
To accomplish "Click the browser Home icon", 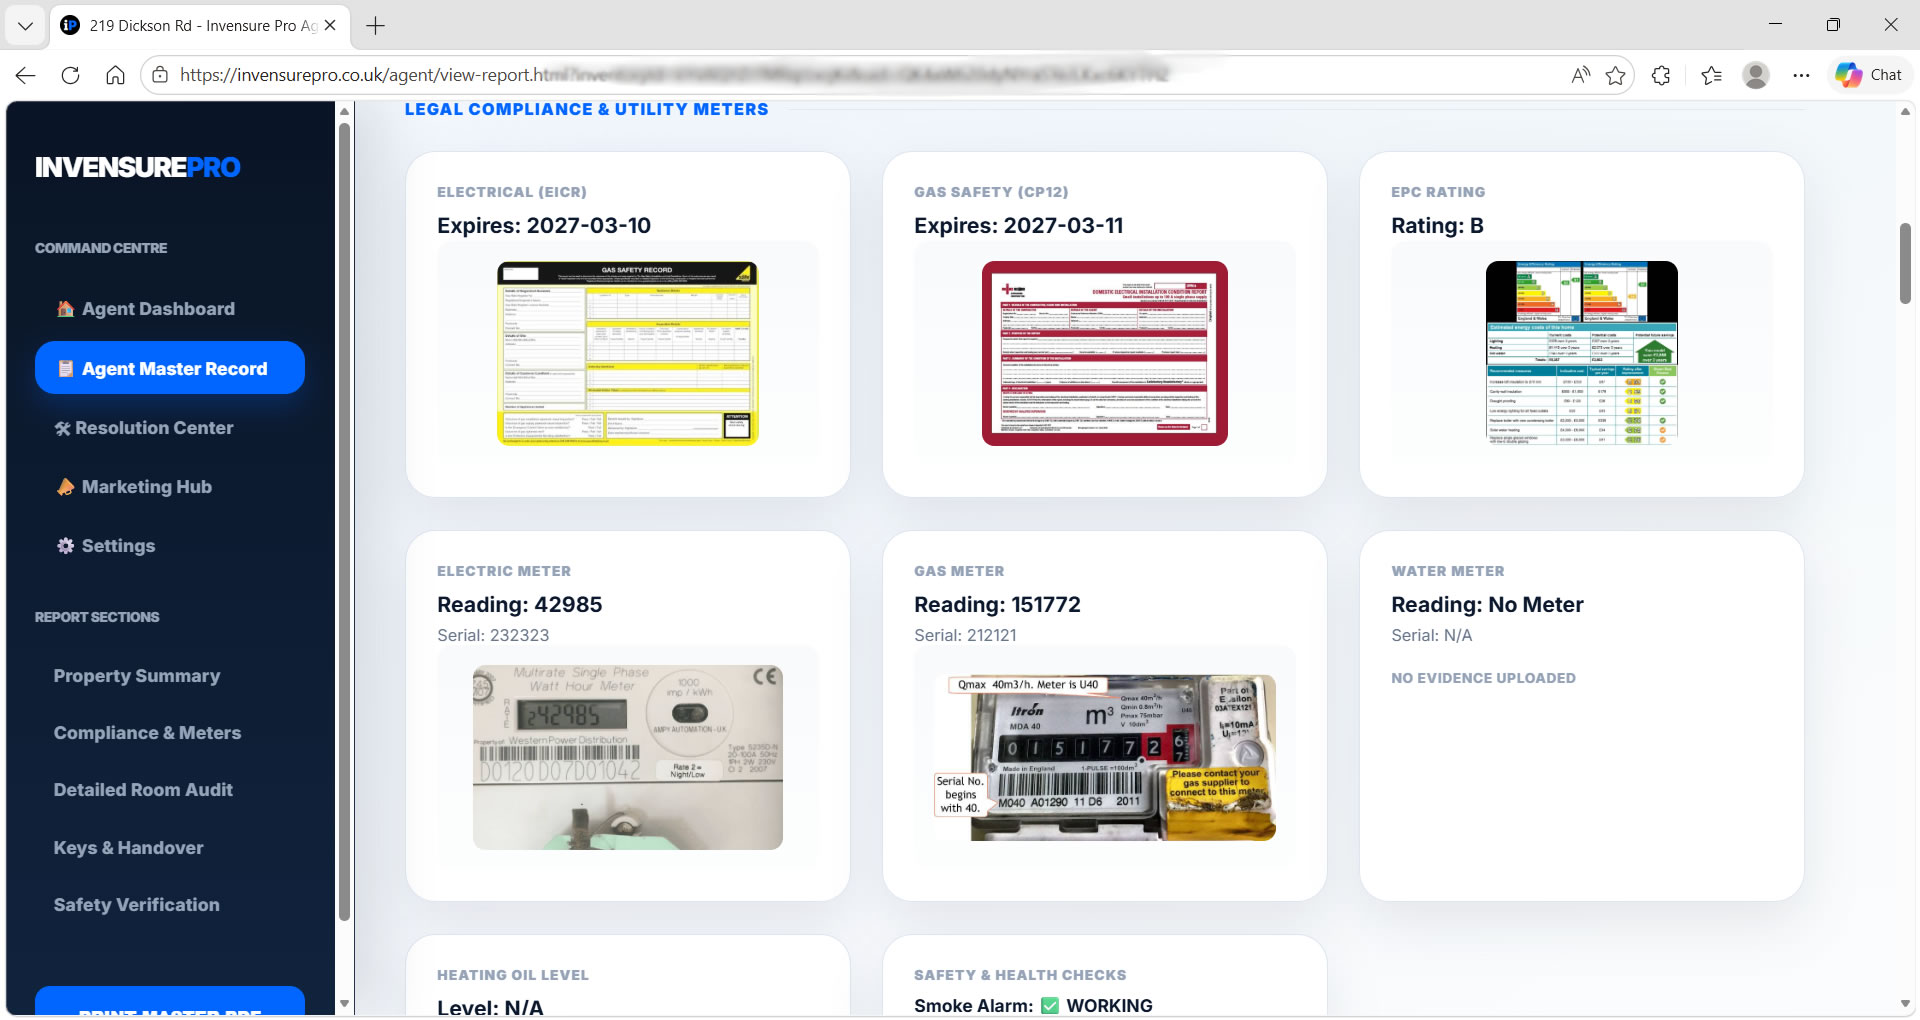I will coord(115,75).
